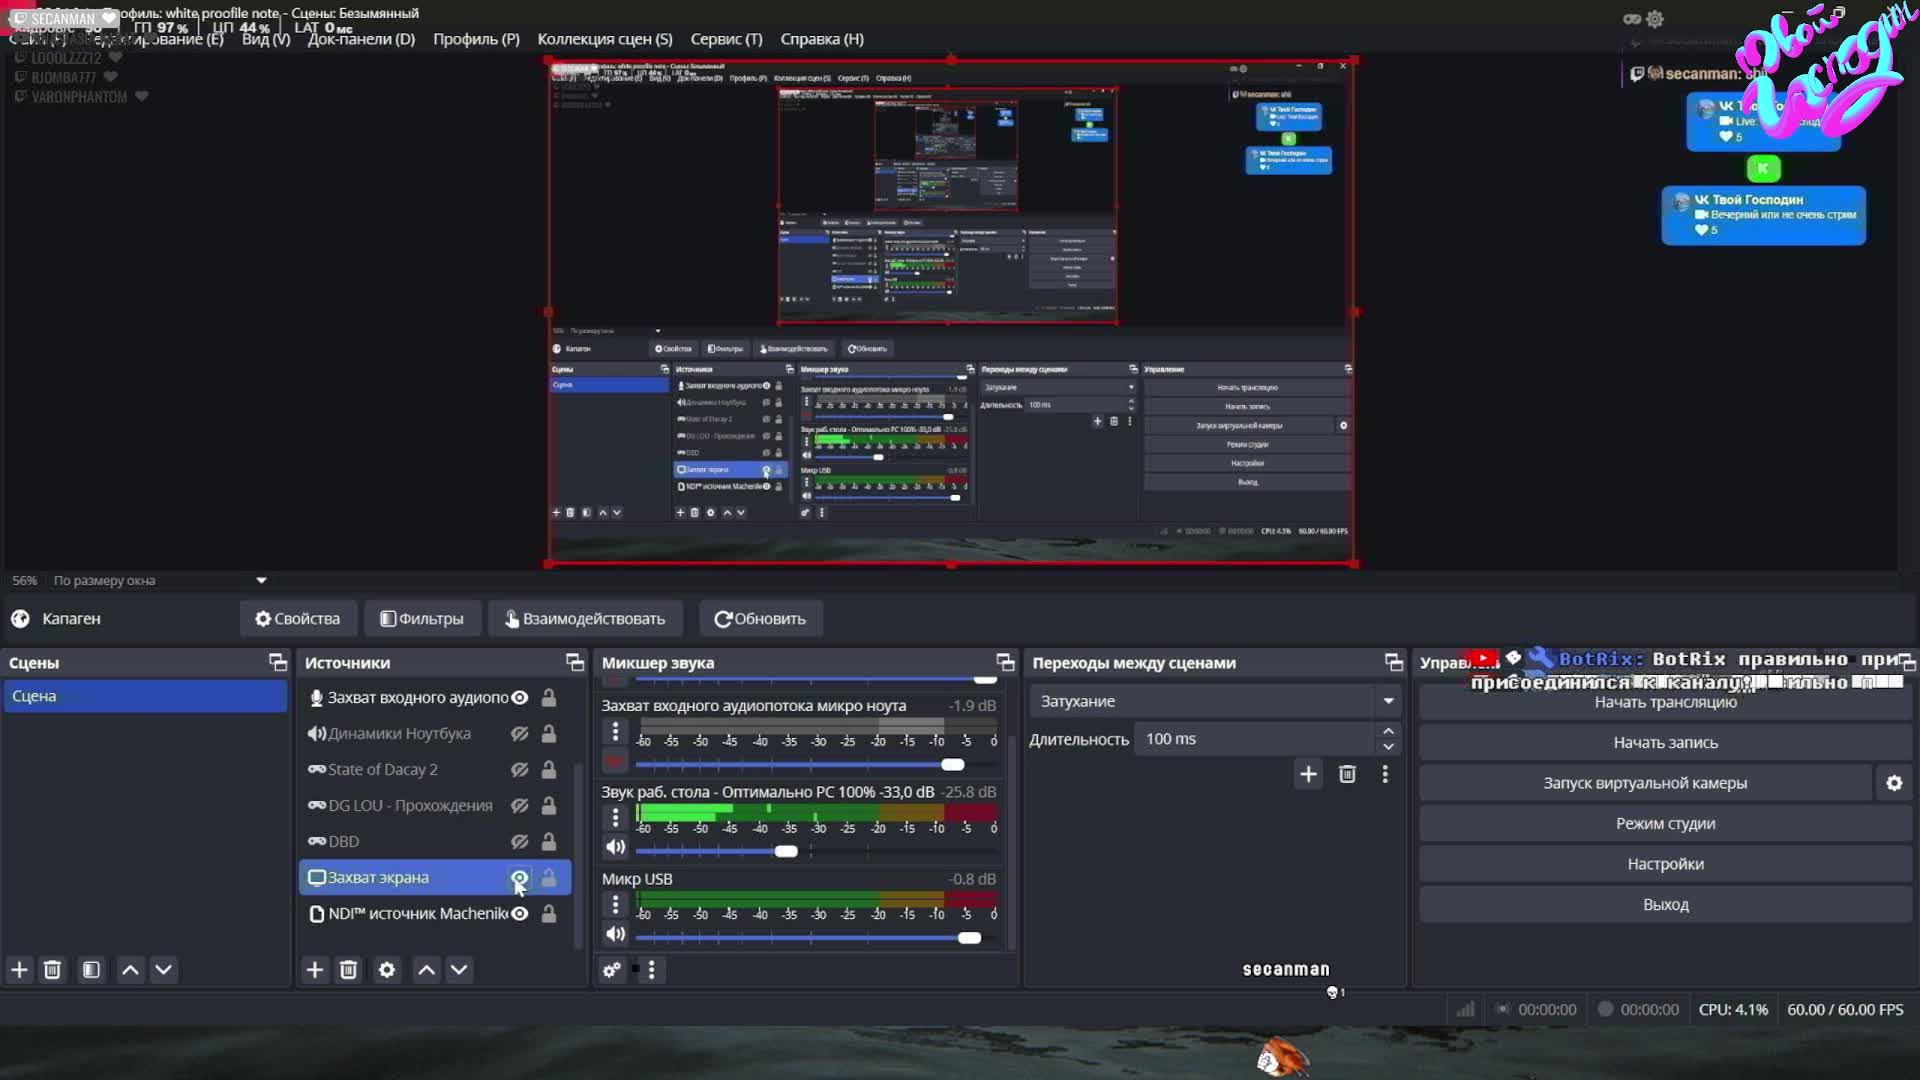
Task: Delete selected source with trash icon
Action: coord(348,970)
